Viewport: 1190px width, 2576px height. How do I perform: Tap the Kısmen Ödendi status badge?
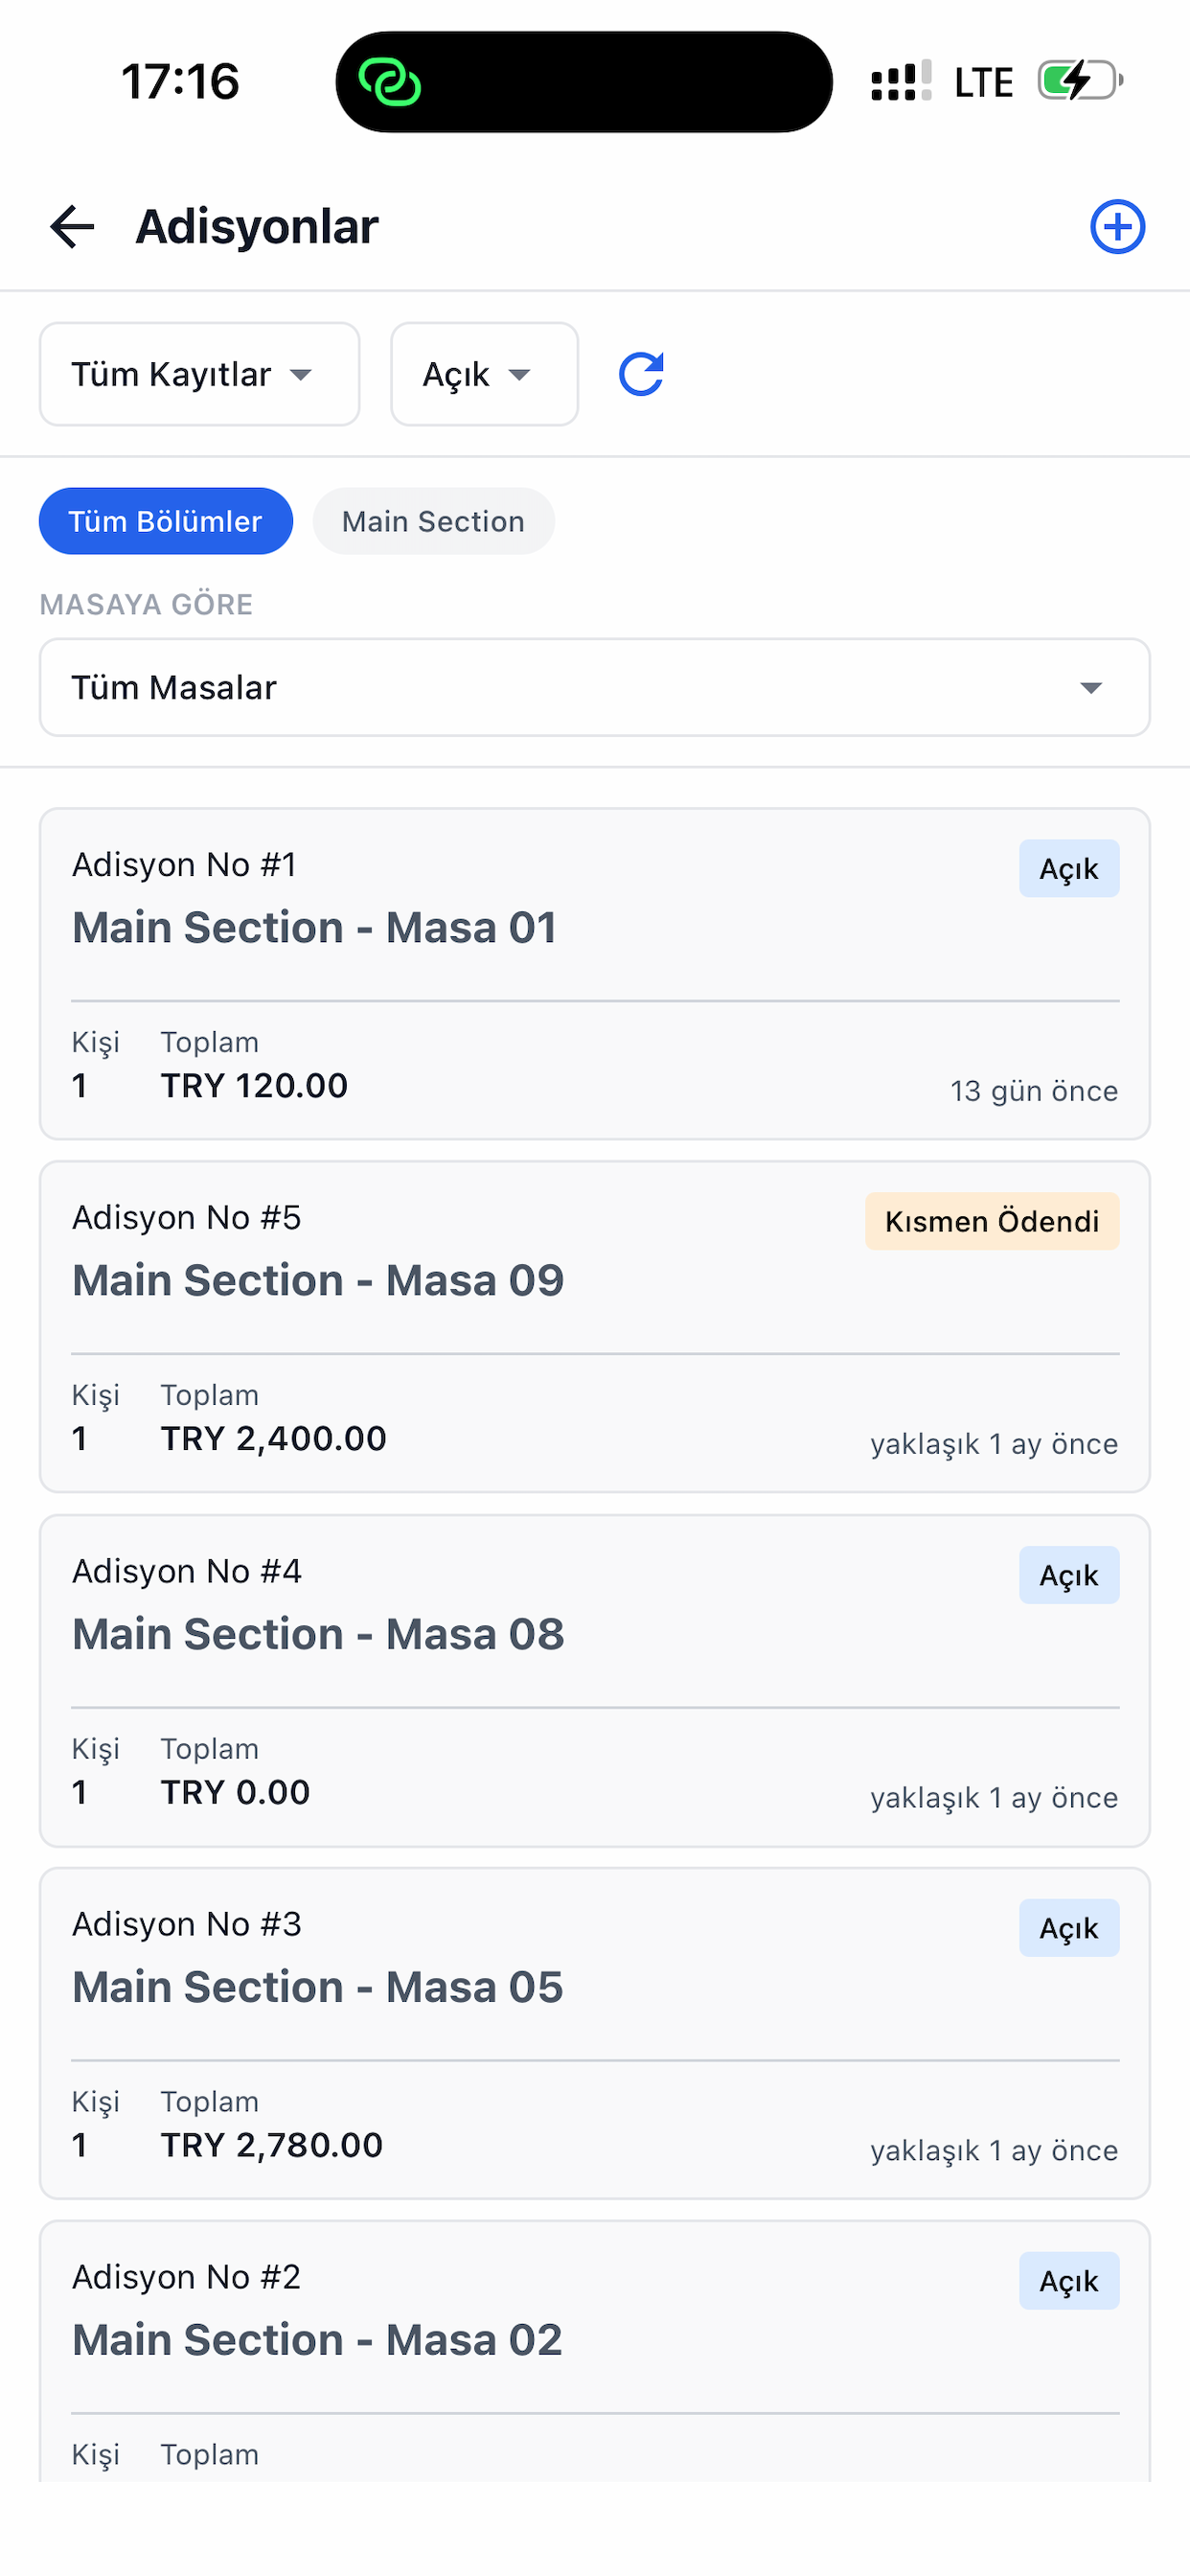[992, 1221]
